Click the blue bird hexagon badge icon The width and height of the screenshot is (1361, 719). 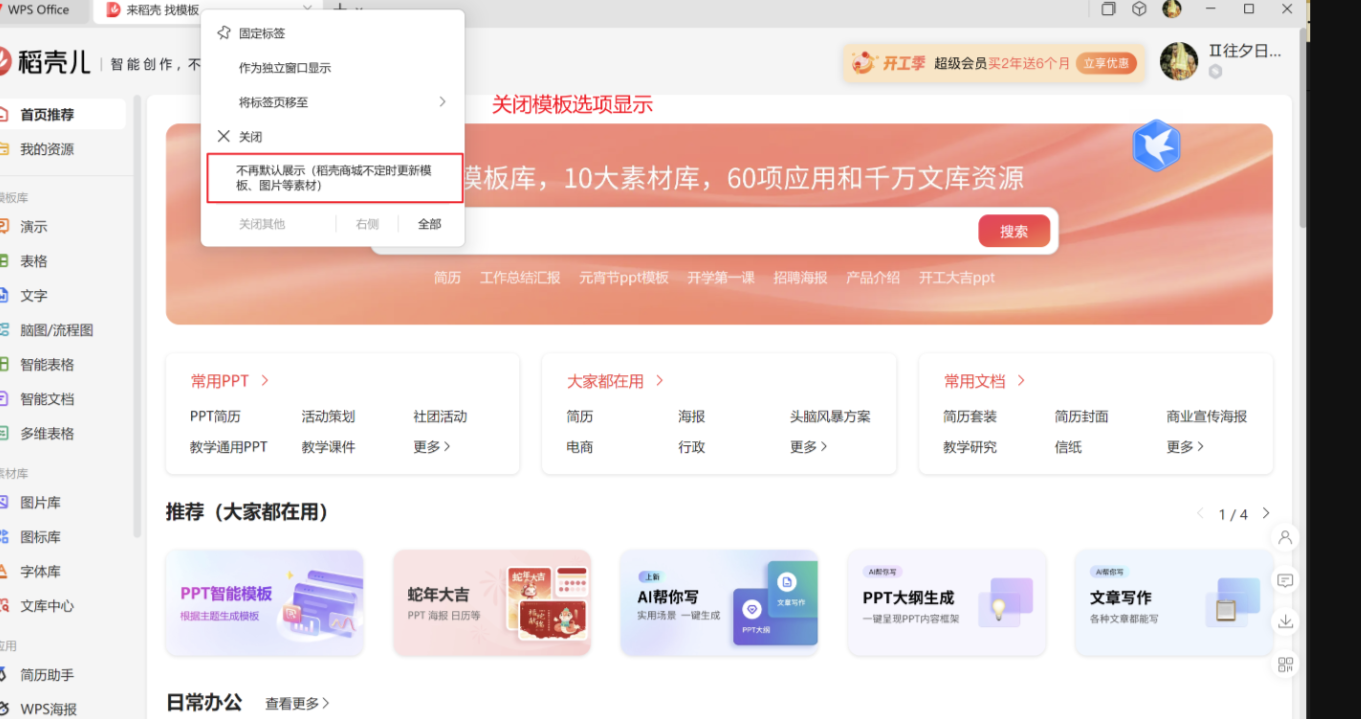coord(1156,146)
